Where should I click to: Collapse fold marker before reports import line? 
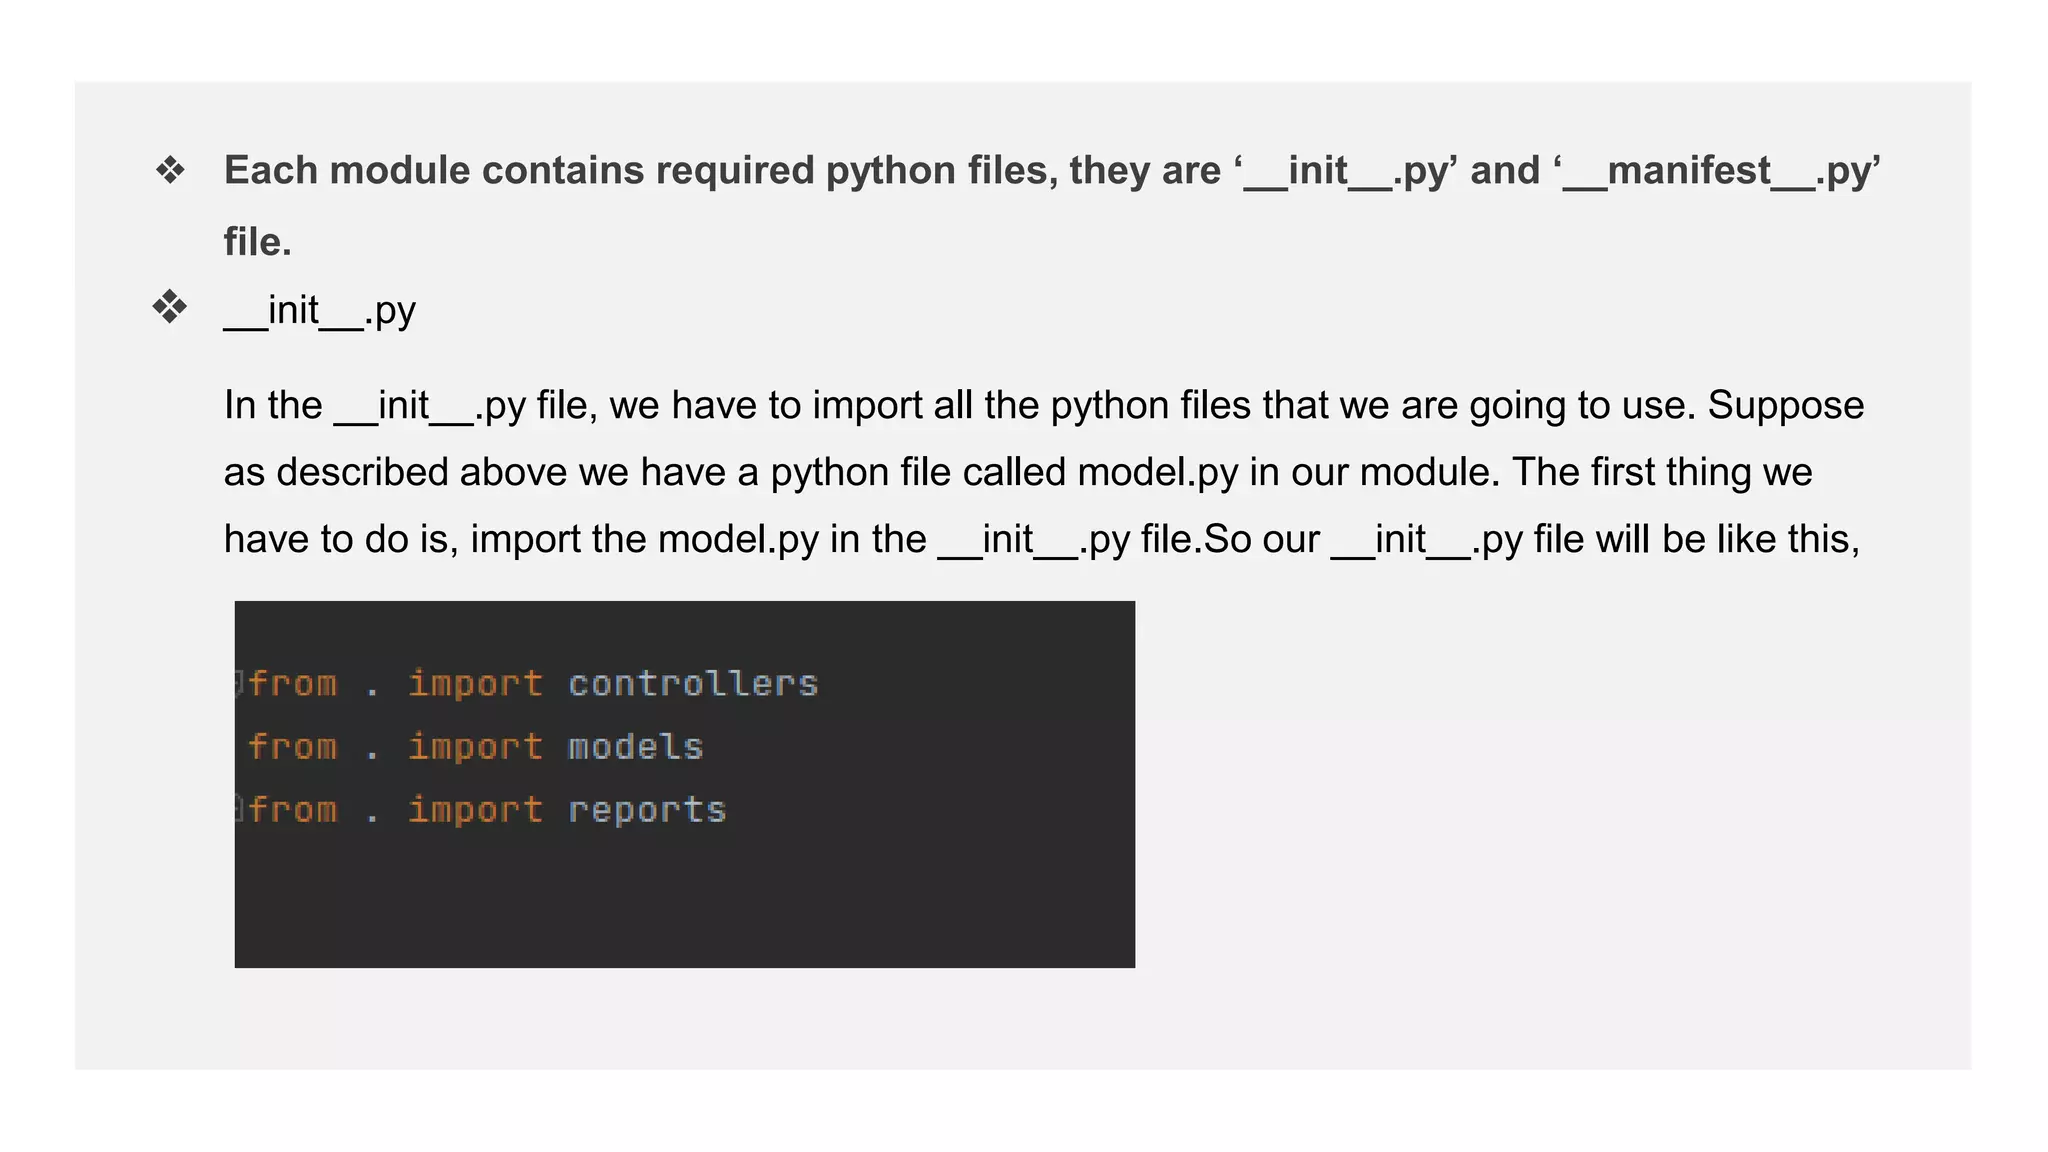pyautogui.click(x=239, y=808)
